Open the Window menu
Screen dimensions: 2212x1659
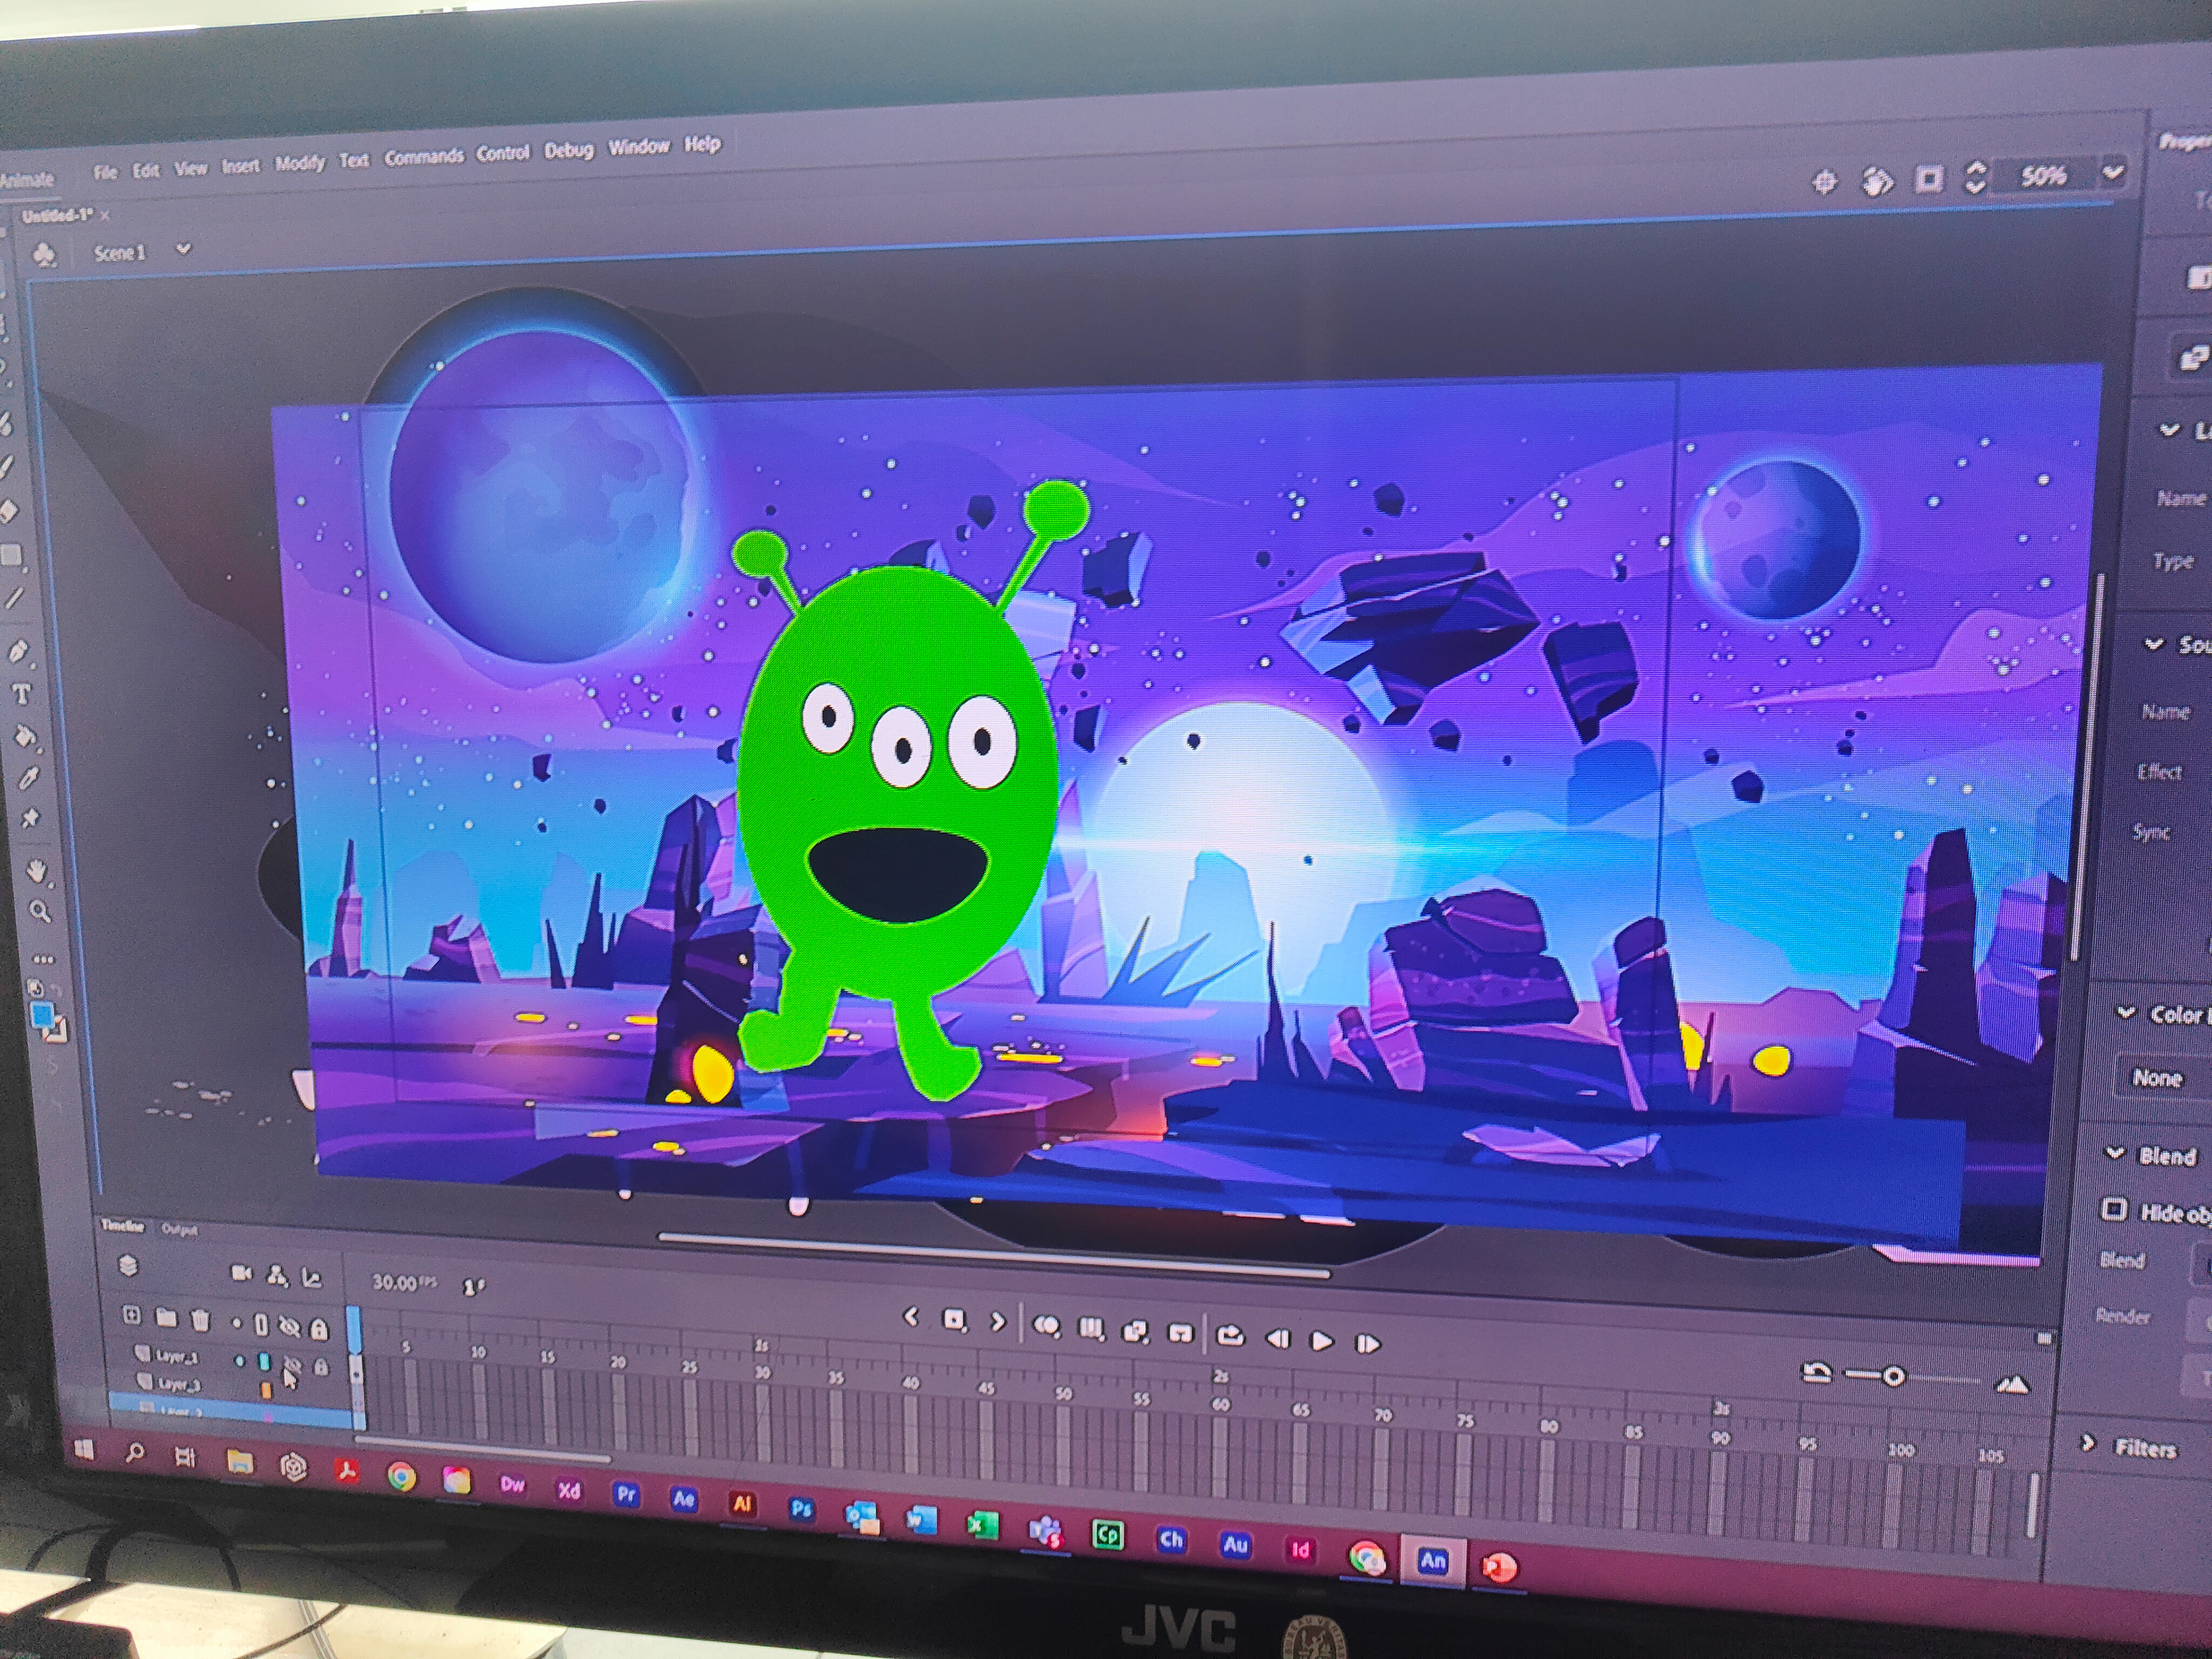pos(639,147)
